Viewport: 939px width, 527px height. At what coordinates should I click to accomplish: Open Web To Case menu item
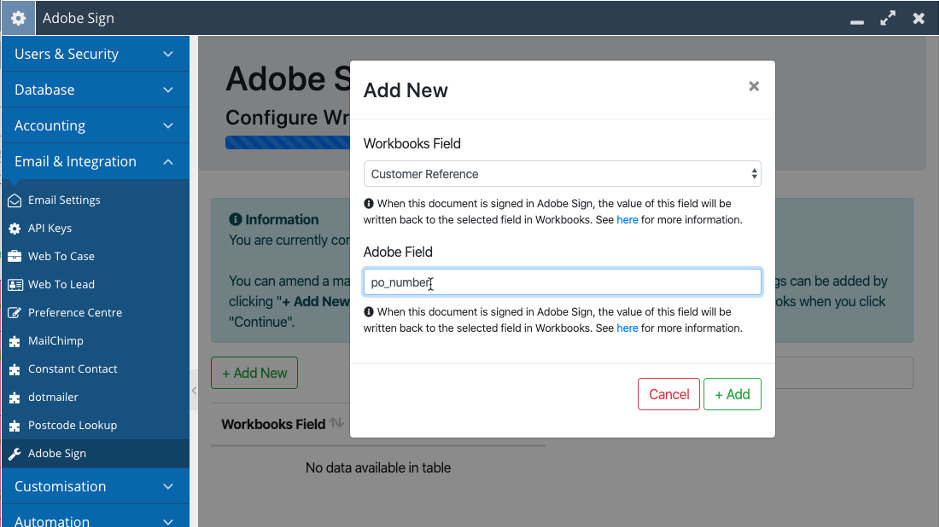tap(61, 256)
